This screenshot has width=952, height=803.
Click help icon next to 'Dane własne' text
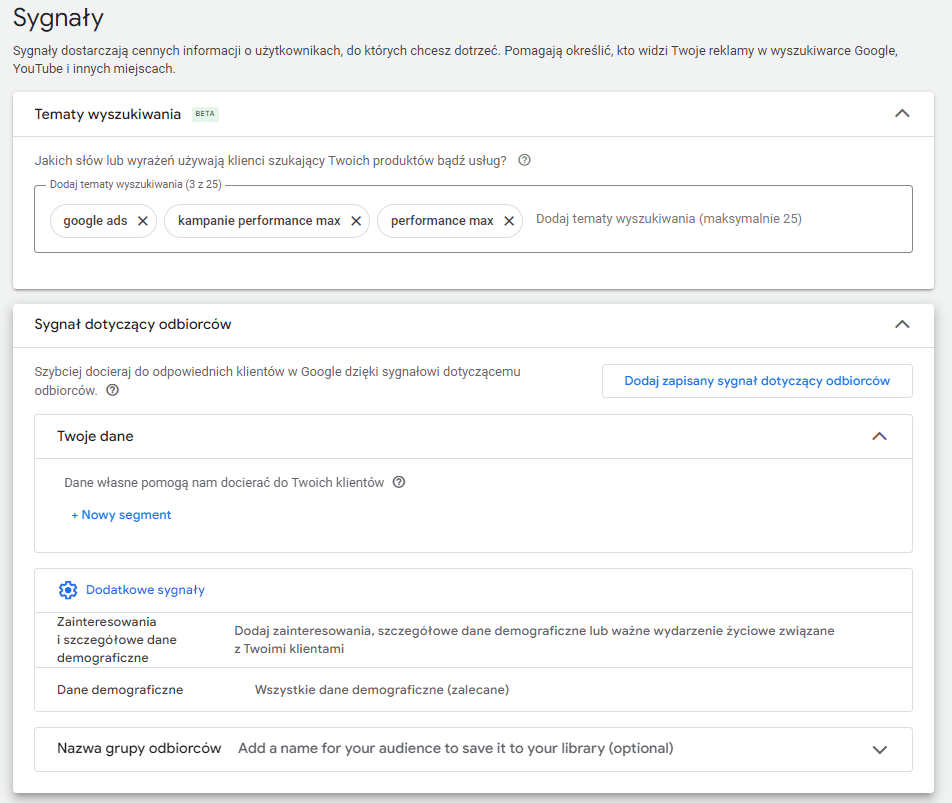click(399, 482)
